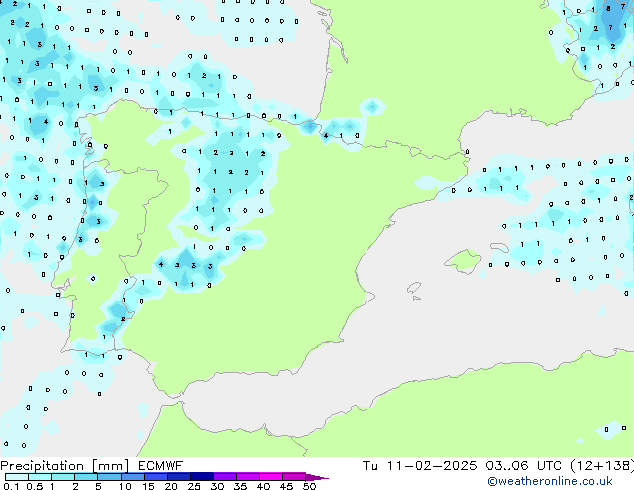
Task: Click the Mallorca island on the map
Action: pos(463,261)
